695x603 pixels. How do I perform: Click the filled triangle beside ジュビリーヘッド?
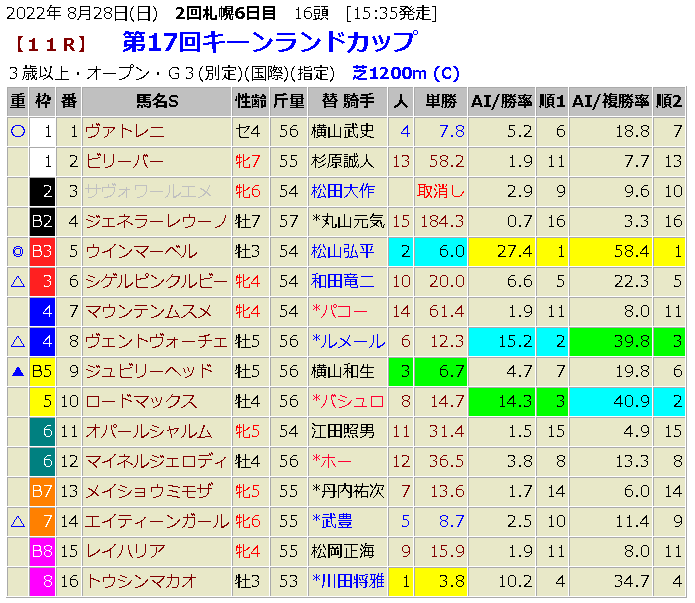pos(18,372)
